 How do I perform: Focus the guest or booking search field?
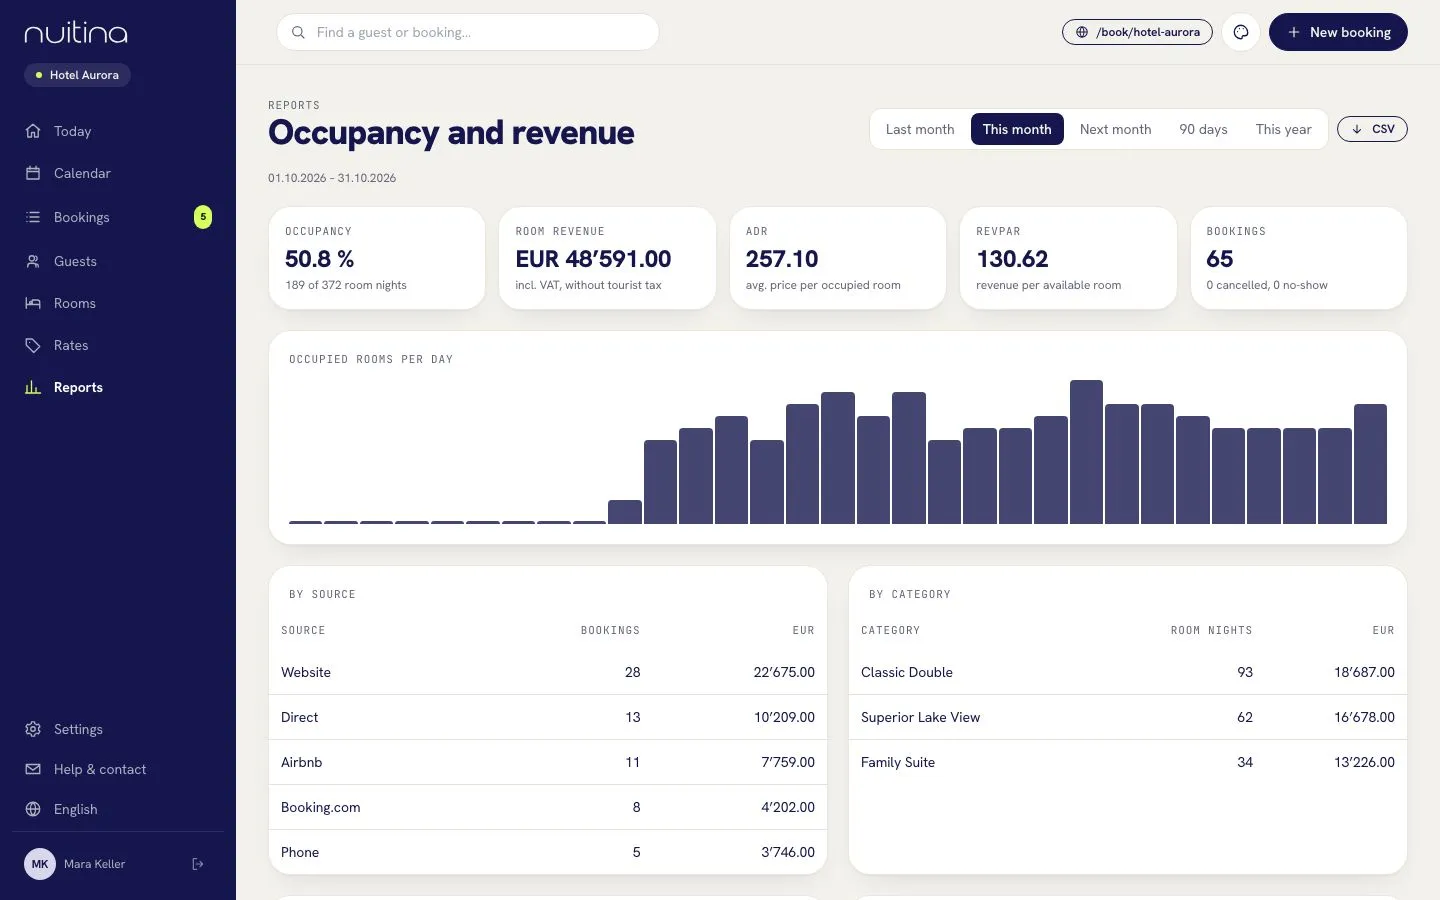[x=468, y=32]
